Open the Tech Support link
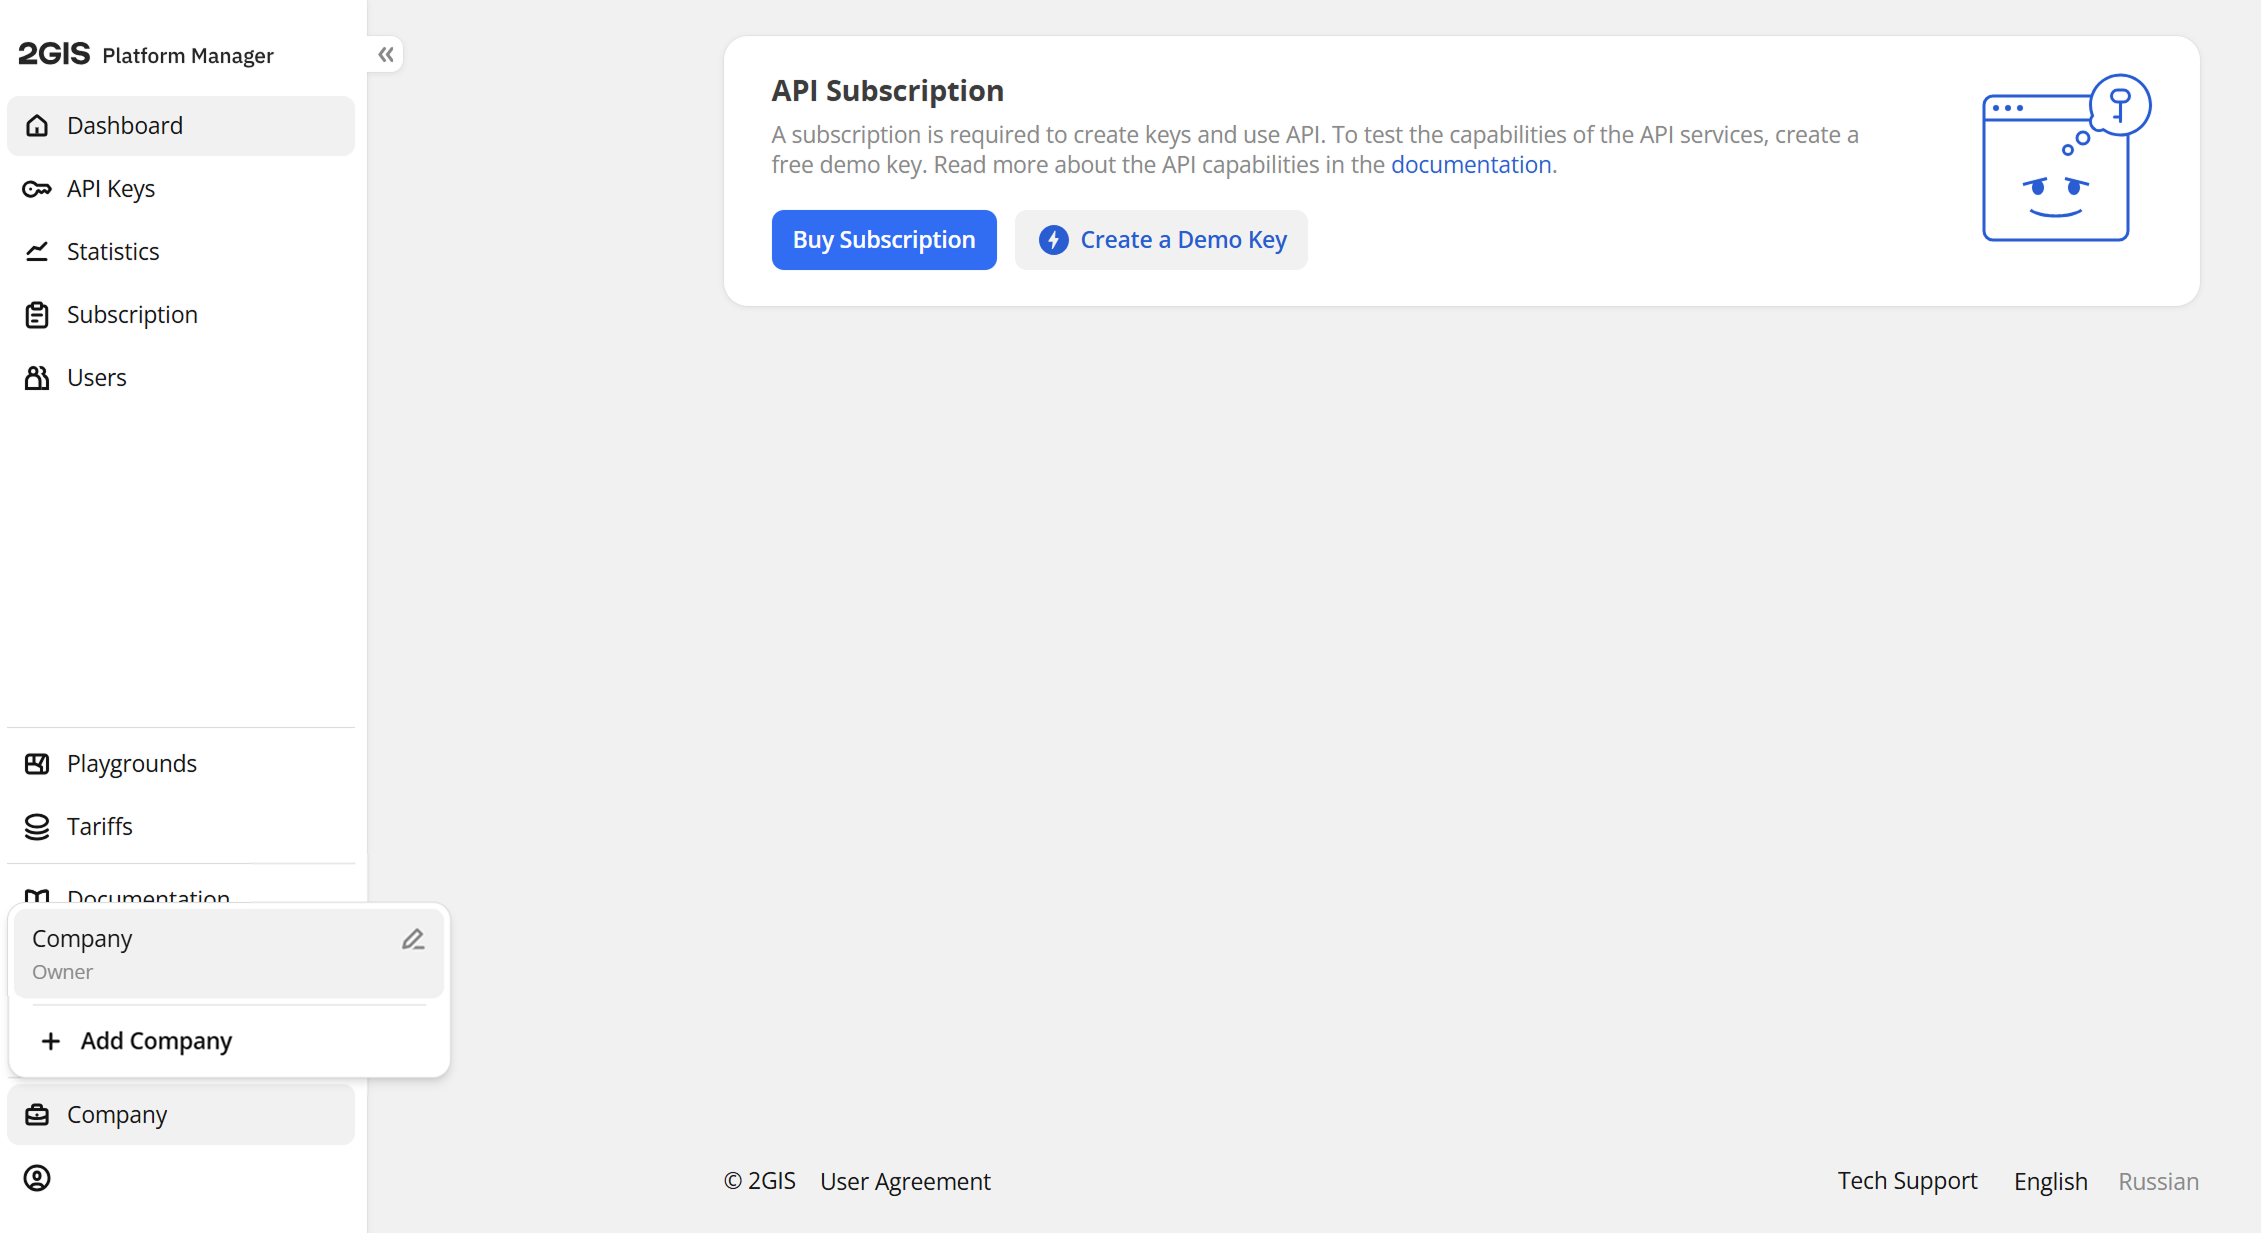 click(x=1907, y=1181)
